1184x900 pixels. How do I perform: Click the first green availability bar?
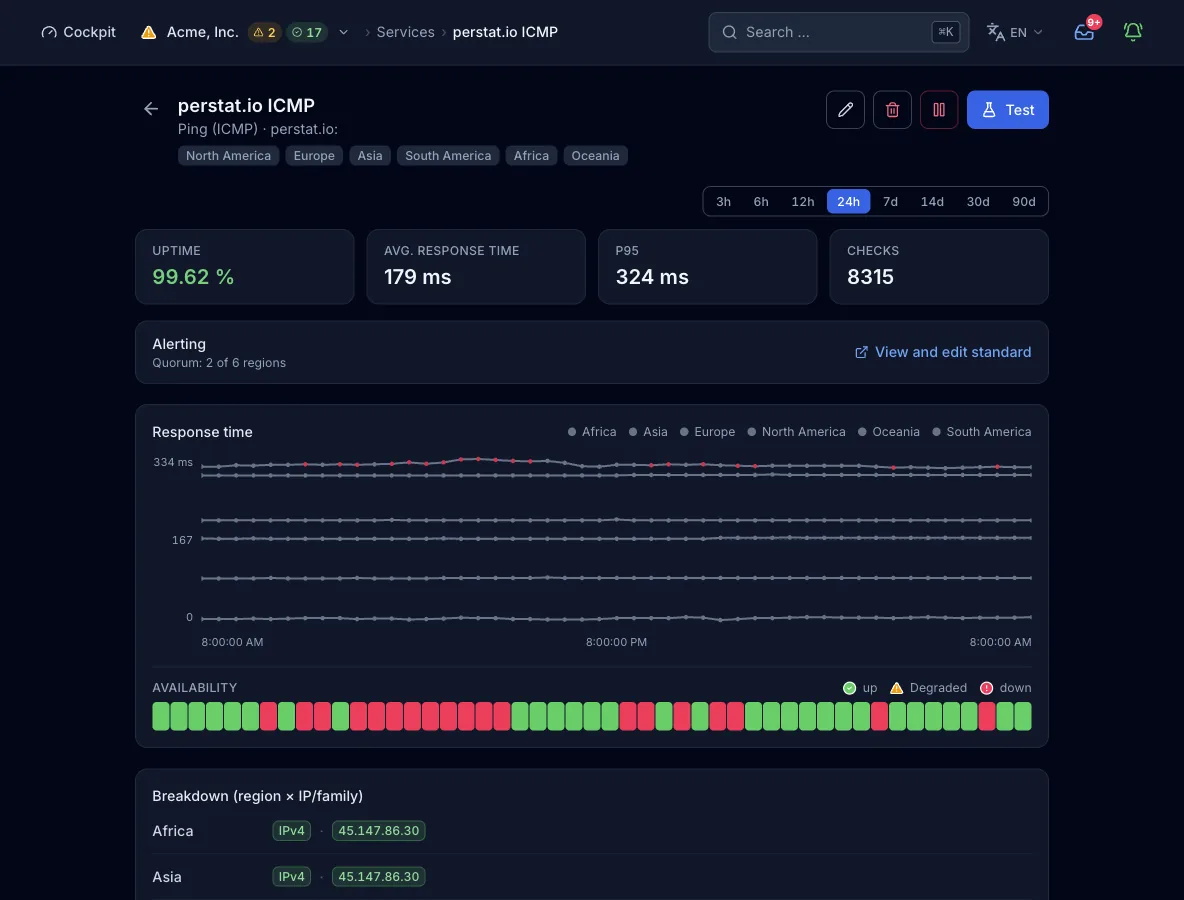[161, 716]
